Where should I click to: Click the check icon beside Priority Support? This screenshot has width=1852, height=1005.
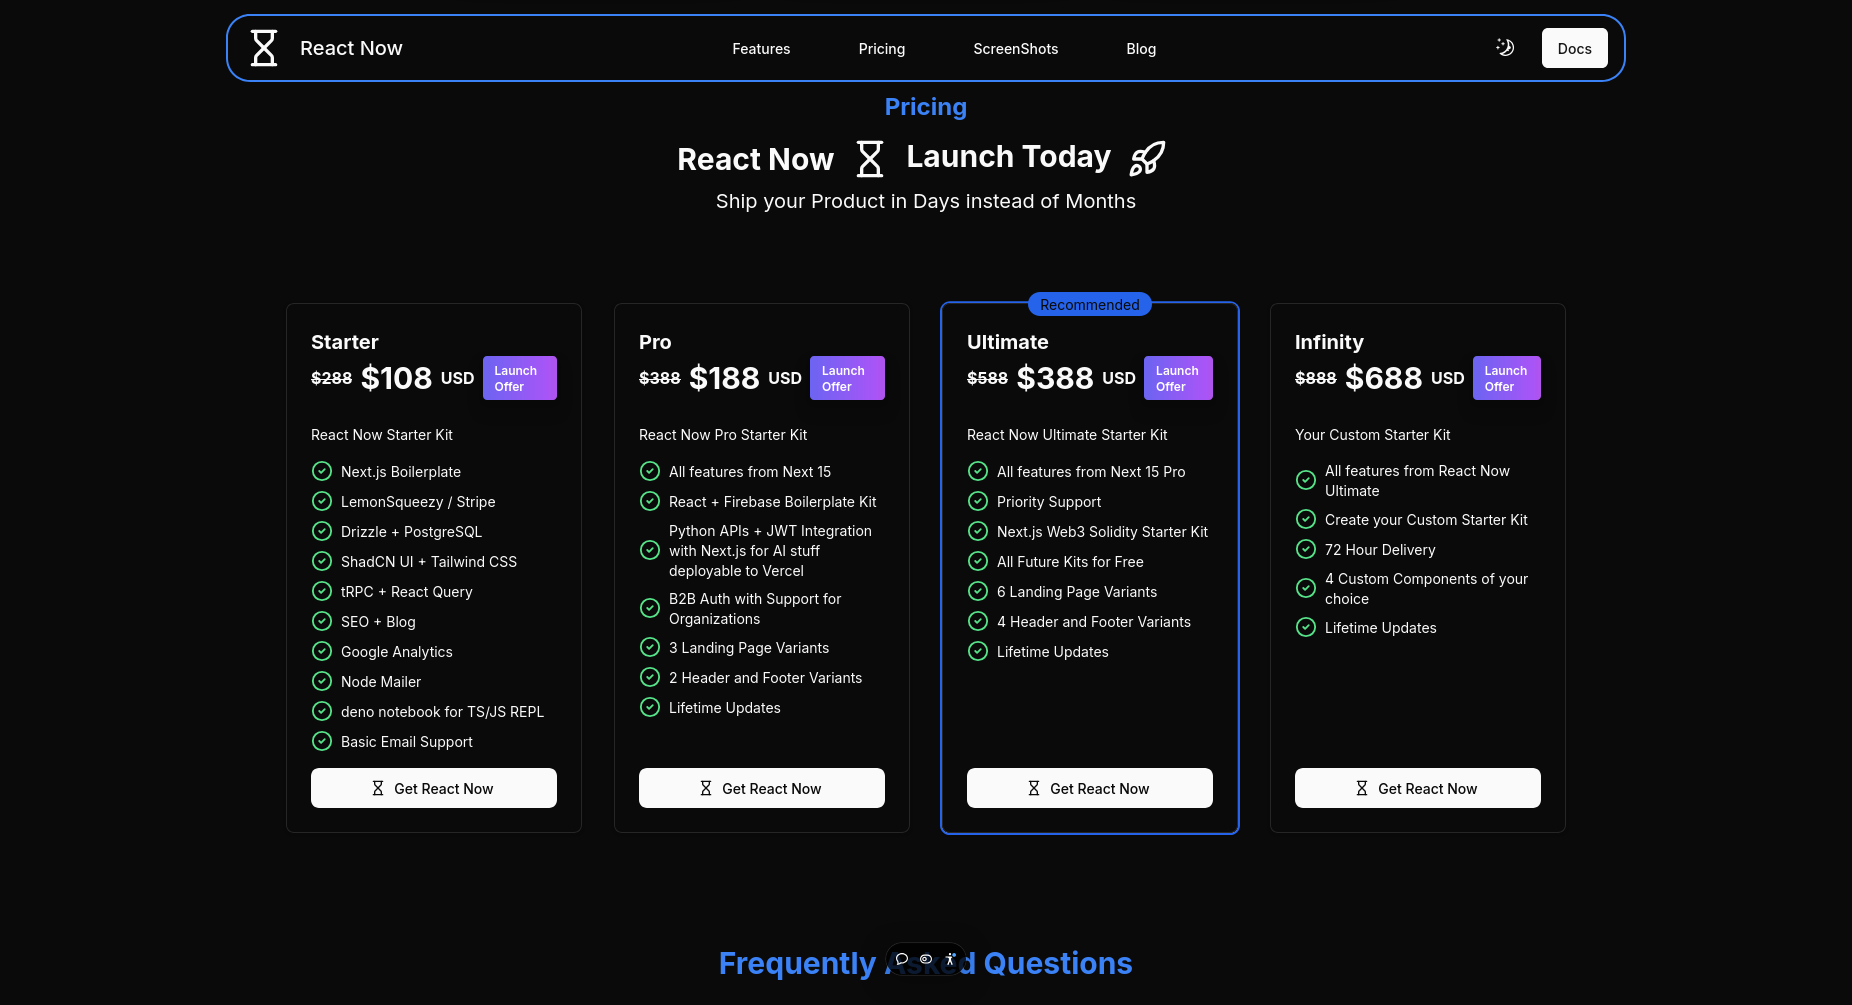(978, 501)
